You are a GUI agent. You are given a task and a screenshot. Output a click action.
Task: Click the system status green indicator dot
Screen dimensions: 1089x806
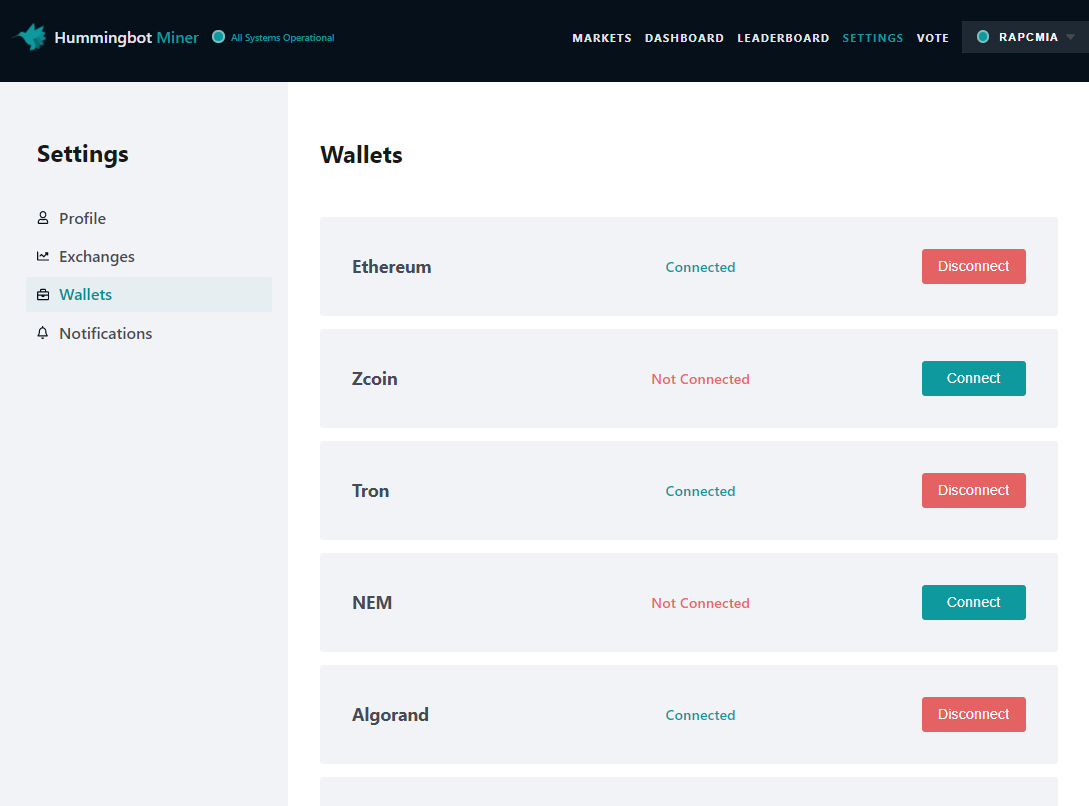(x=218, y=37)
